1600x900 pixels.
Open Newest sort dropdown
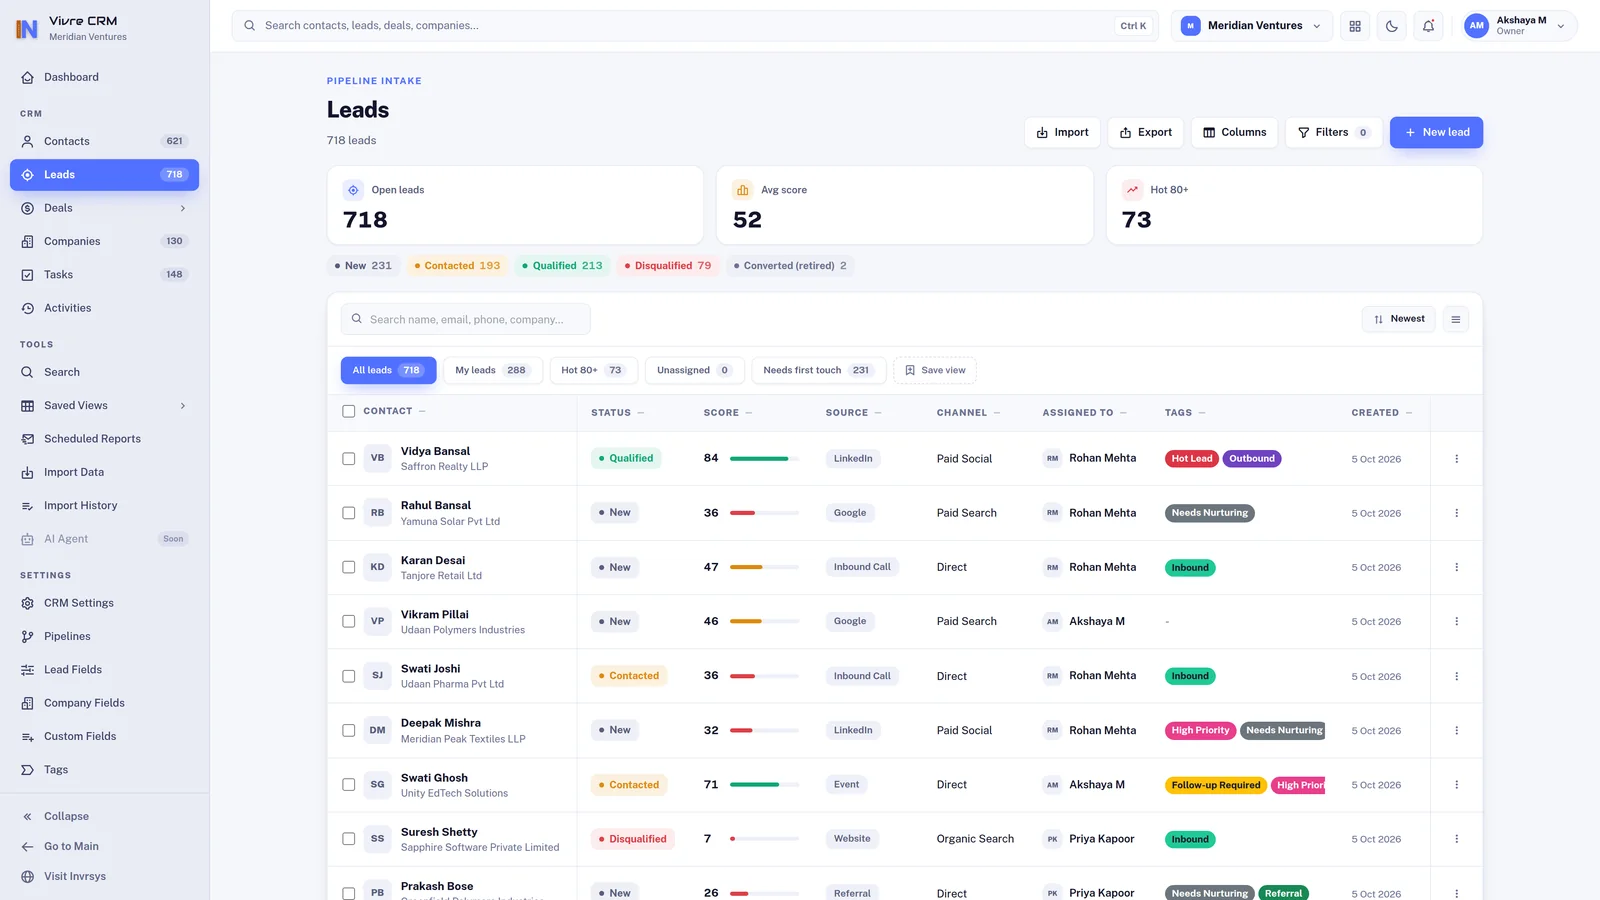[x=1398, y=319]
